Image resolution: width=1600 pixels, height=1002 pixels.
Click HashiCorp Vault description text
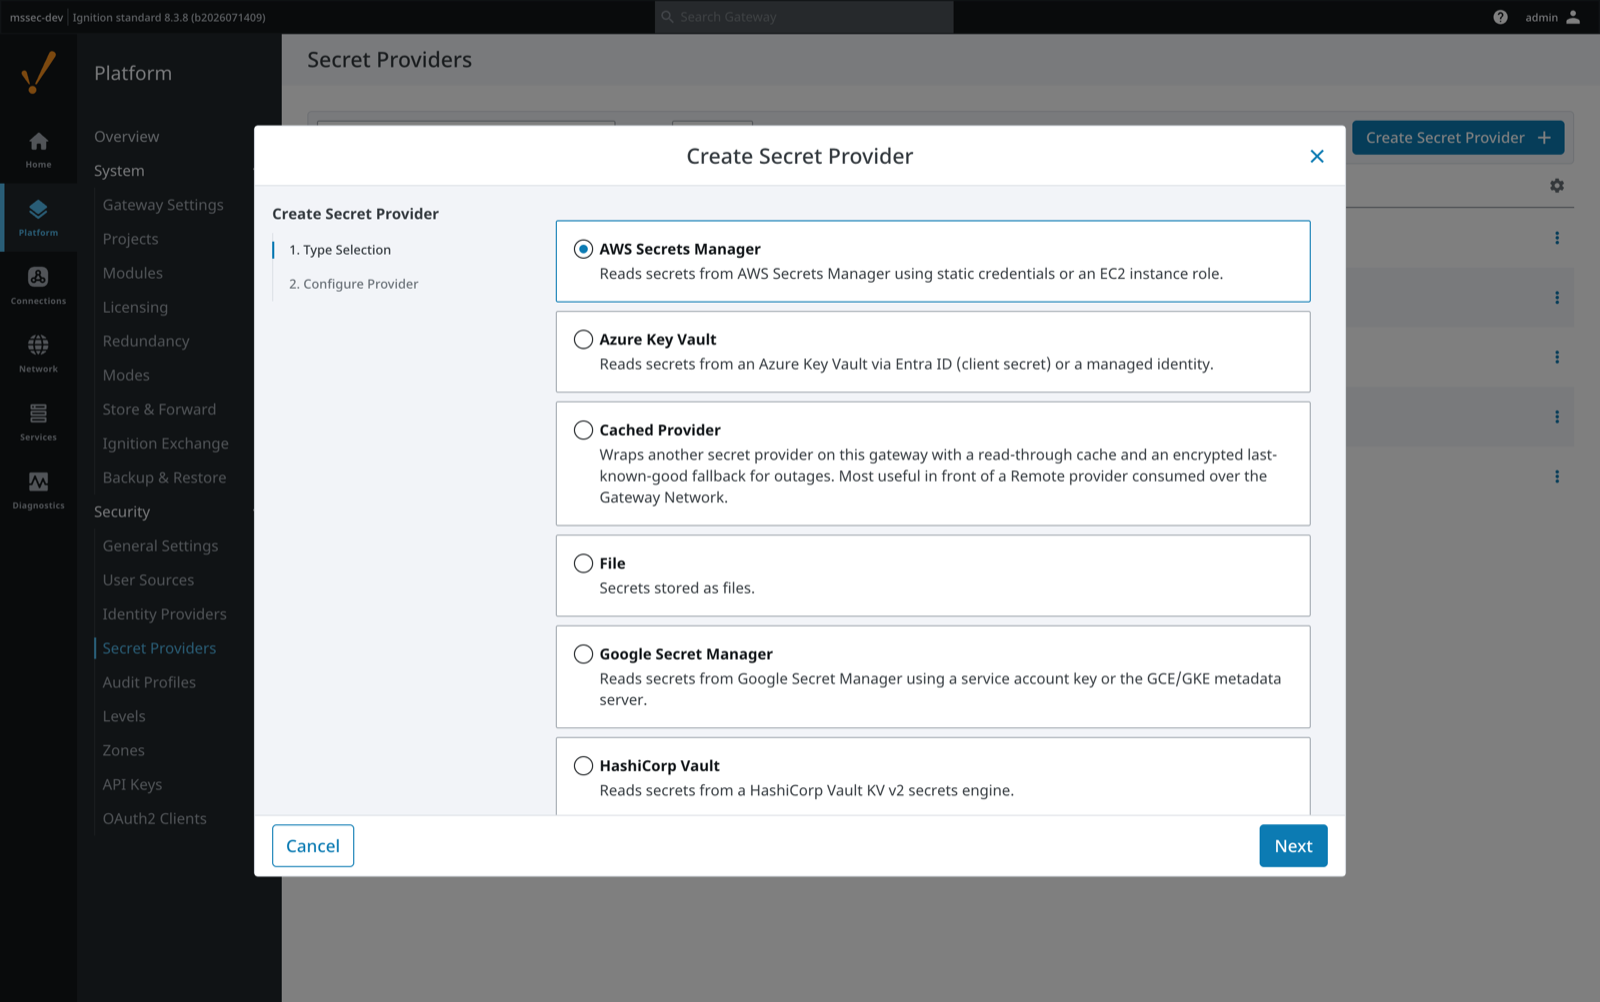pos(806,790)
